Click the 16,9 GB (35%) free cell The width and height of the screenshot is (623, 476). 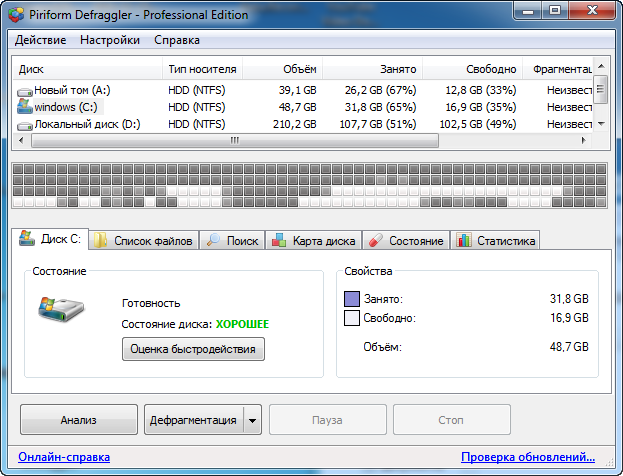pyautogui.click(x=481, y=107)
